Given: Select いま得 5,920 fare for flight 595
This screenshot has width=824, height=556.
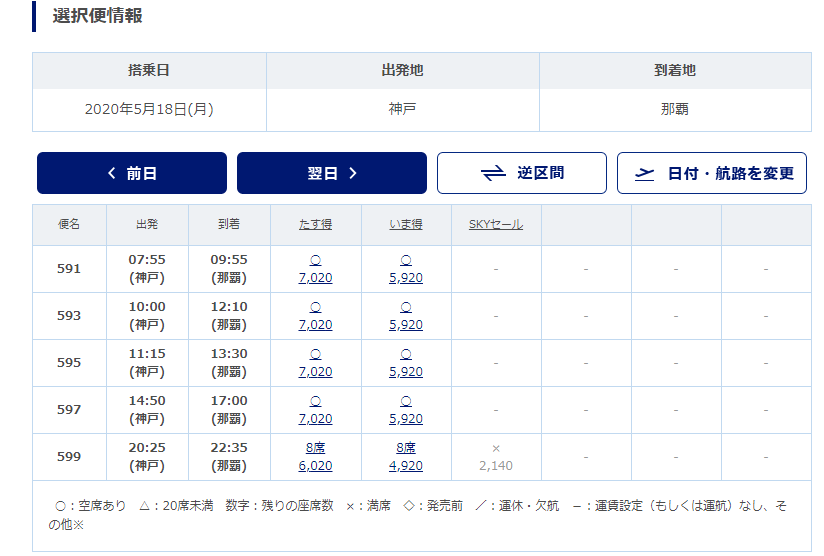Looking at the screenshot, I should tap(406, 372).
